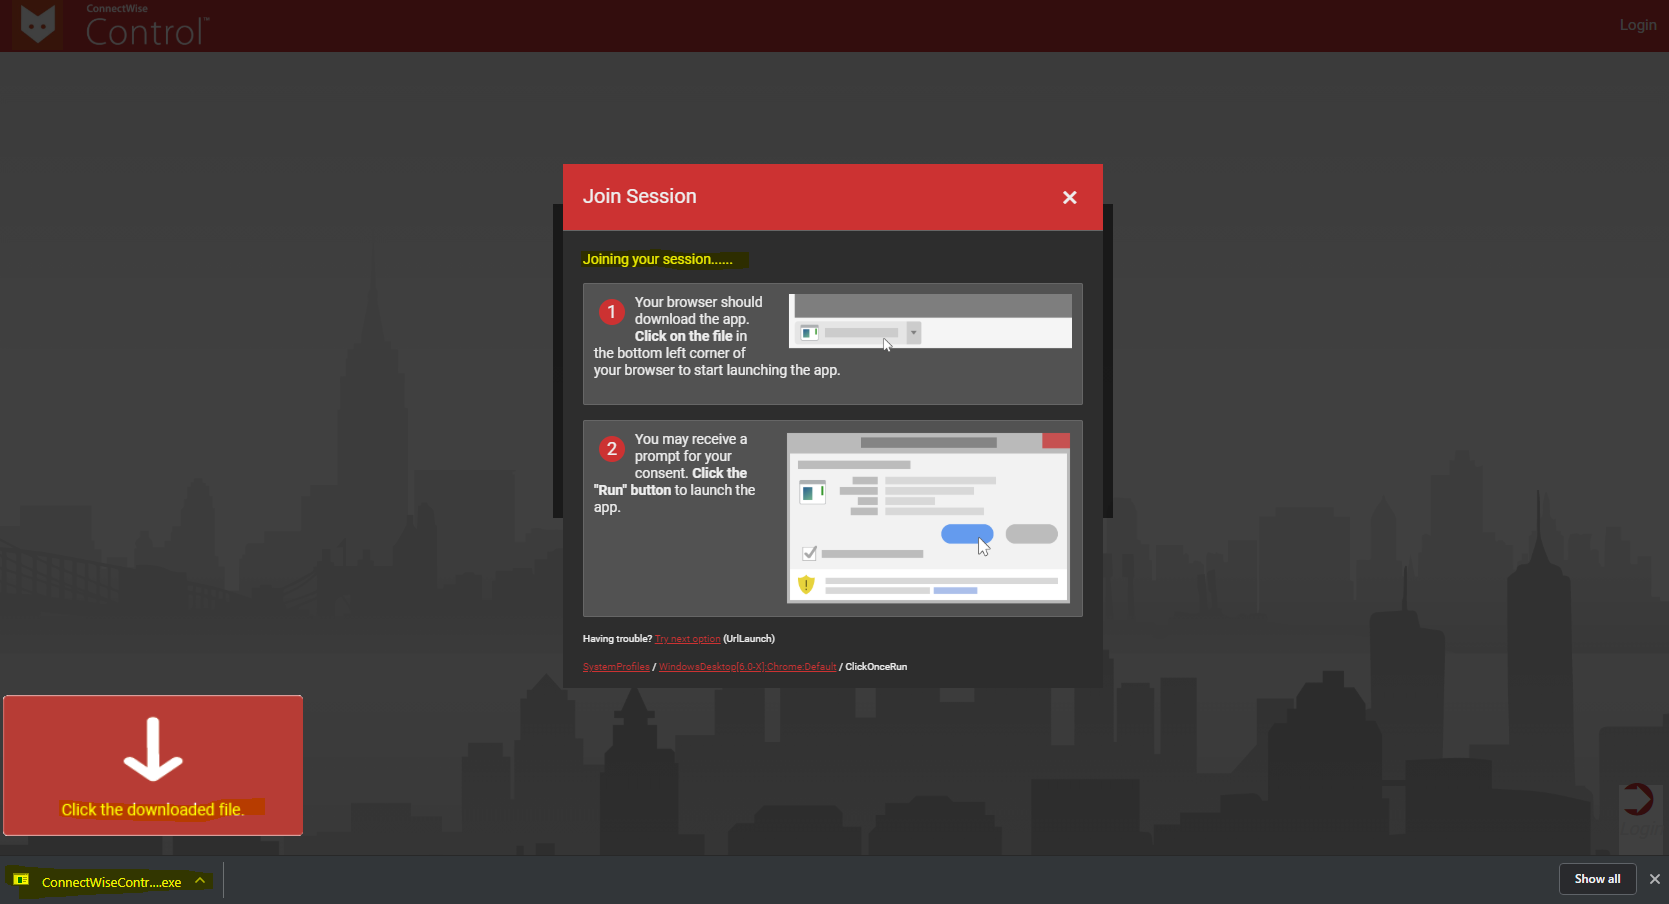Open the downloaded ConnectWiseContr...exe file
1669x904 pixels.
point(111,882)
